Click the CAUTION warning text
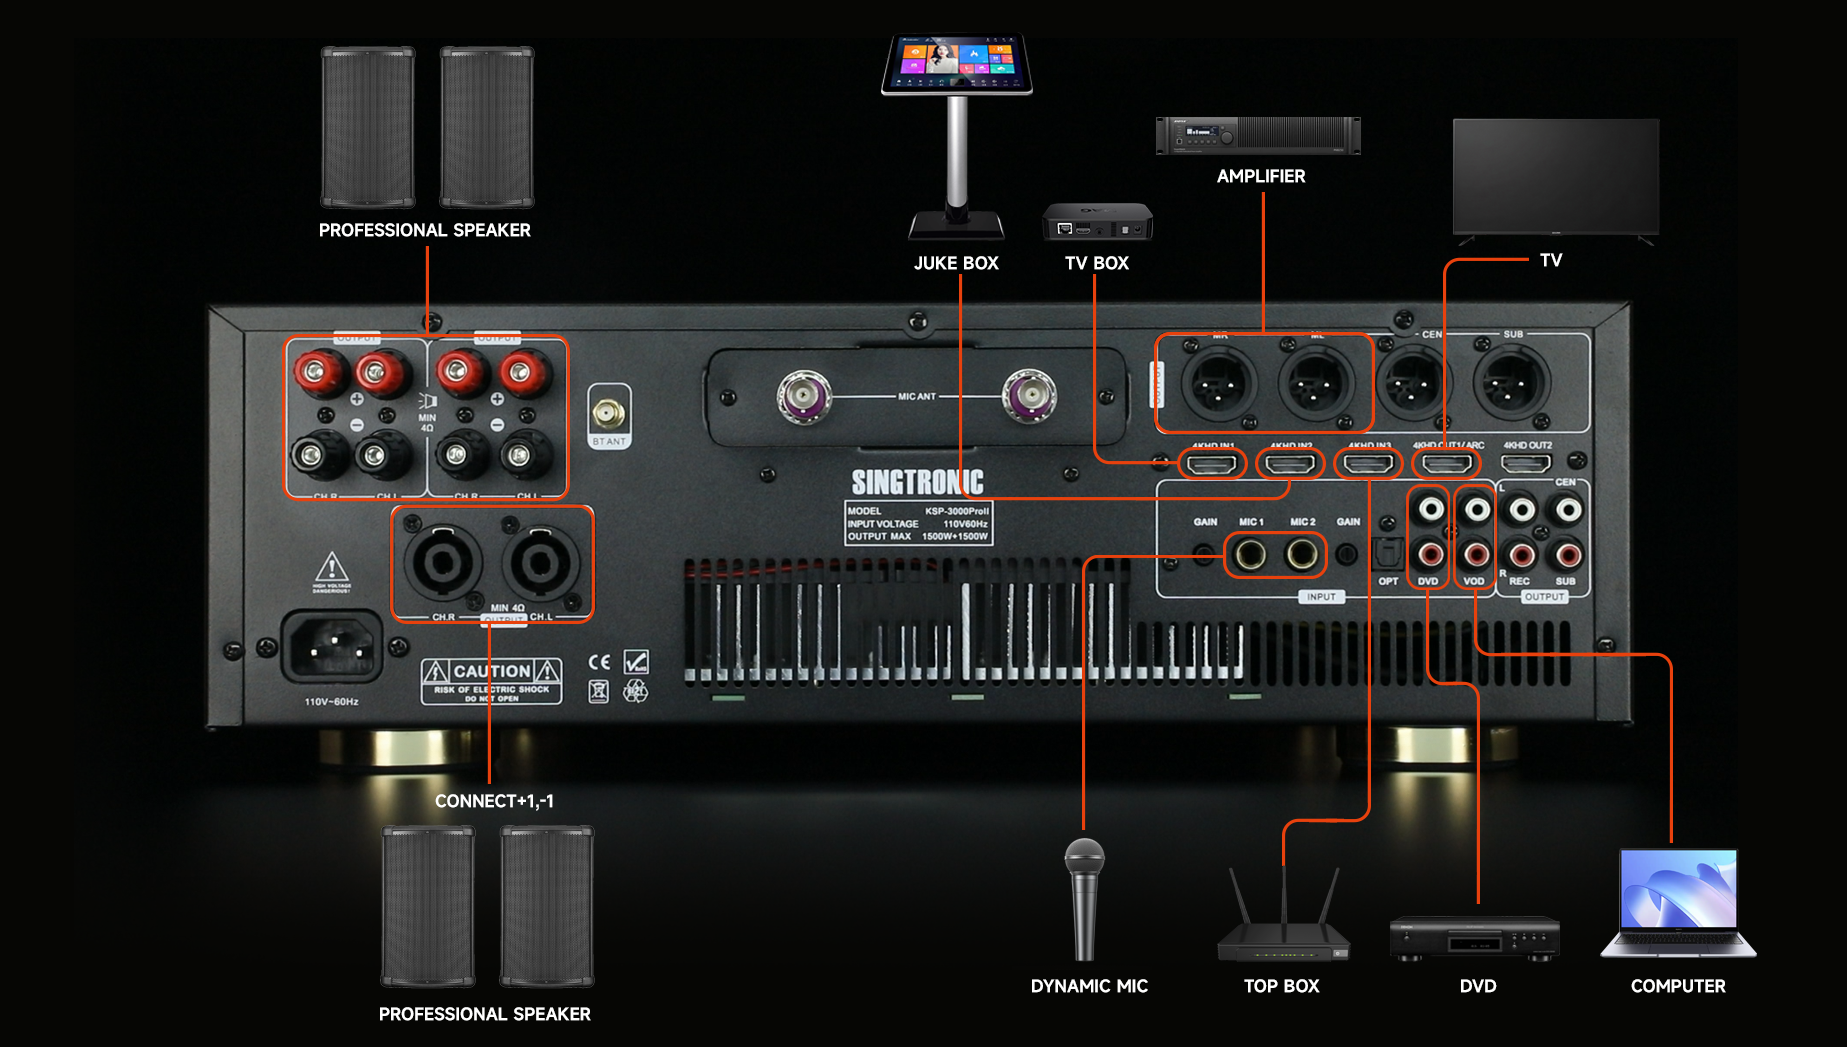The height and width of the screenshot is (1047, 1847). tap(492, 671)
